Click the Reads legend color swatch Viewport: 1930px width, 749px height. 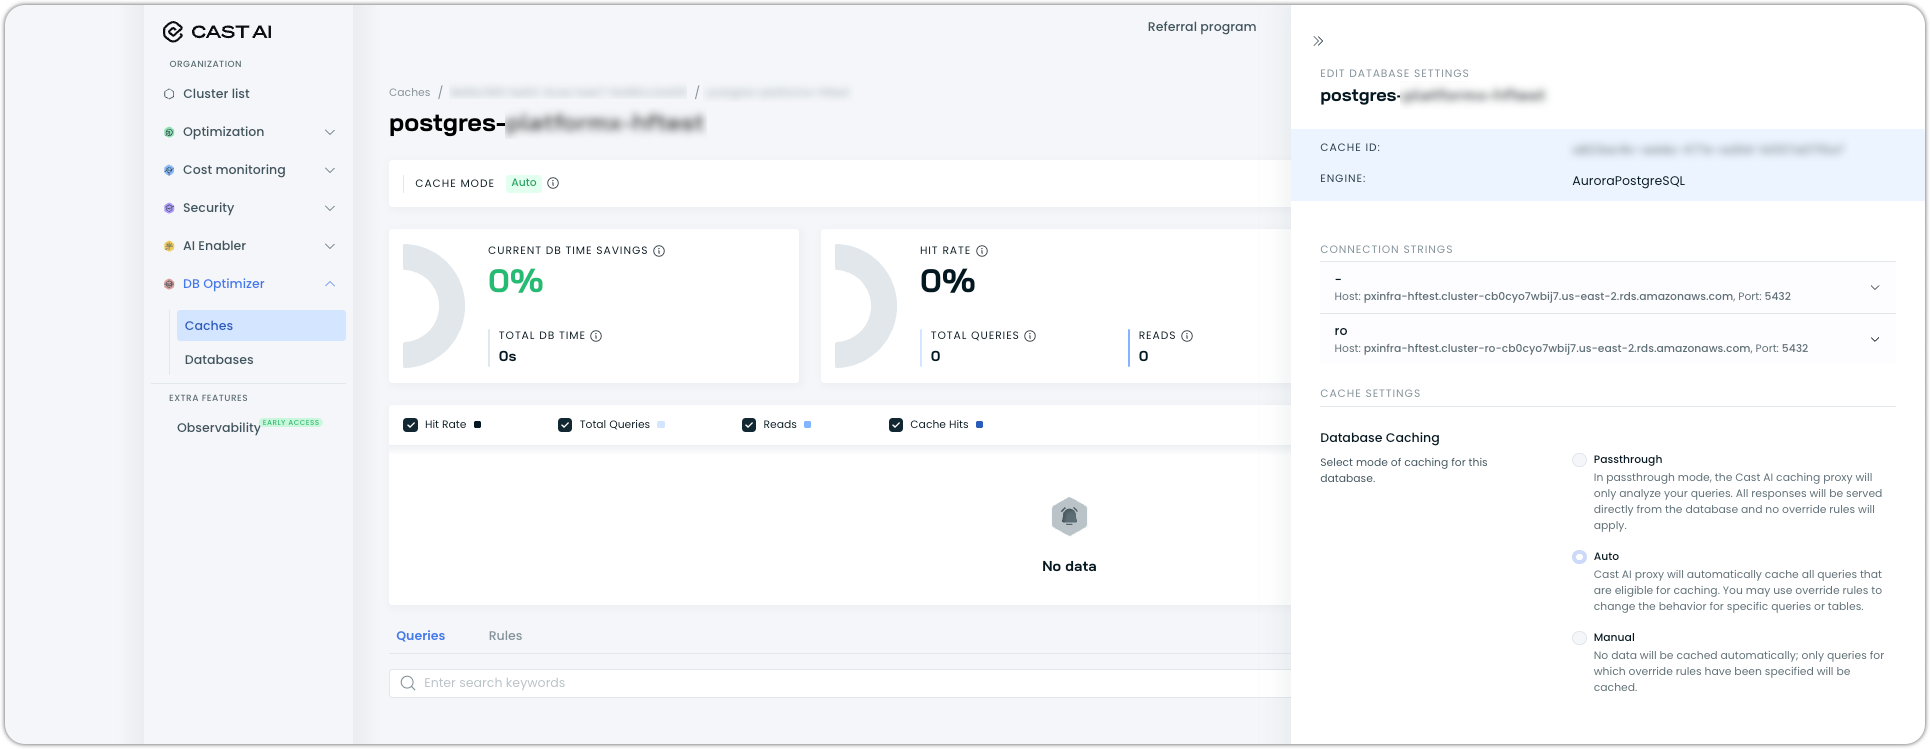[807, 425]
